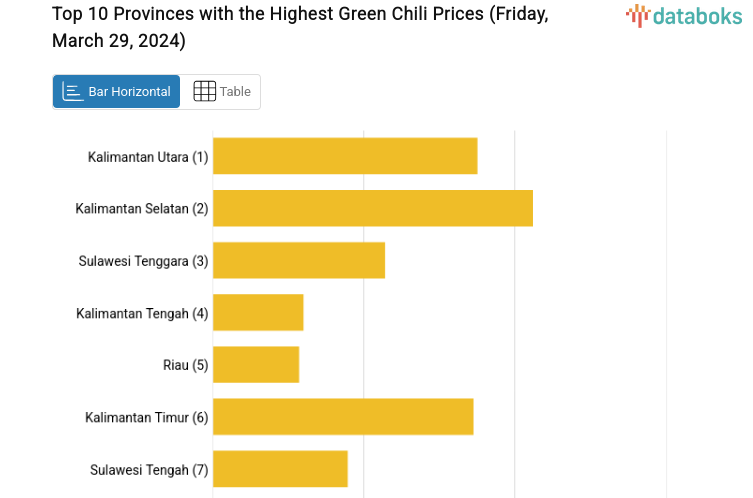This screenshot has height=498, width=753.
Task: Select the Kalimantan Selatan bar
Action: (372, 208)
